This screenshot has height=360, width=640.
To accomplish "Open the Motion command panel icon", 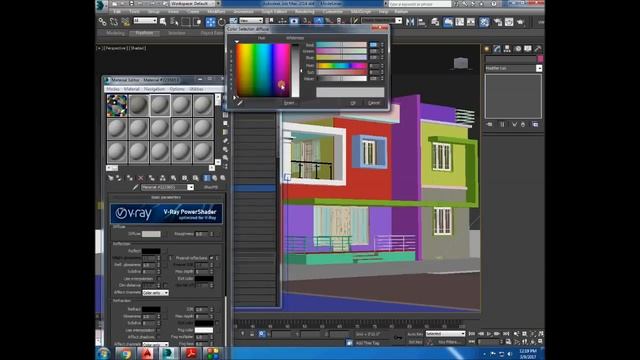I will pyautogui.click(x=518, y=49).
